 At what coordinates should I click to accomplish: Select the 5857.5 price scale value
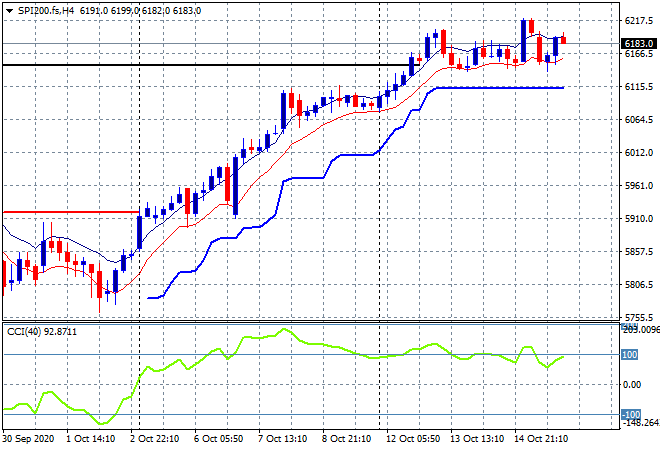[x=639, y=252]
